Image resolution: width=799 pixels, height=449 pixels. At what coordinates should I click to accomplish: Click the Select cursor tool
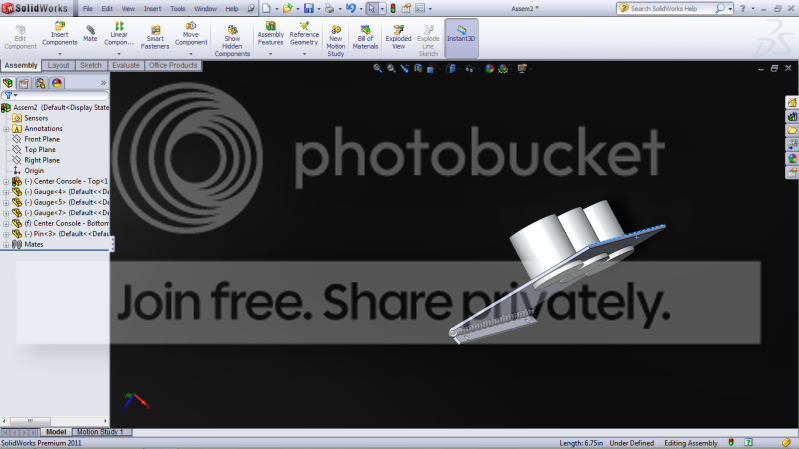(x=372, y=8)
